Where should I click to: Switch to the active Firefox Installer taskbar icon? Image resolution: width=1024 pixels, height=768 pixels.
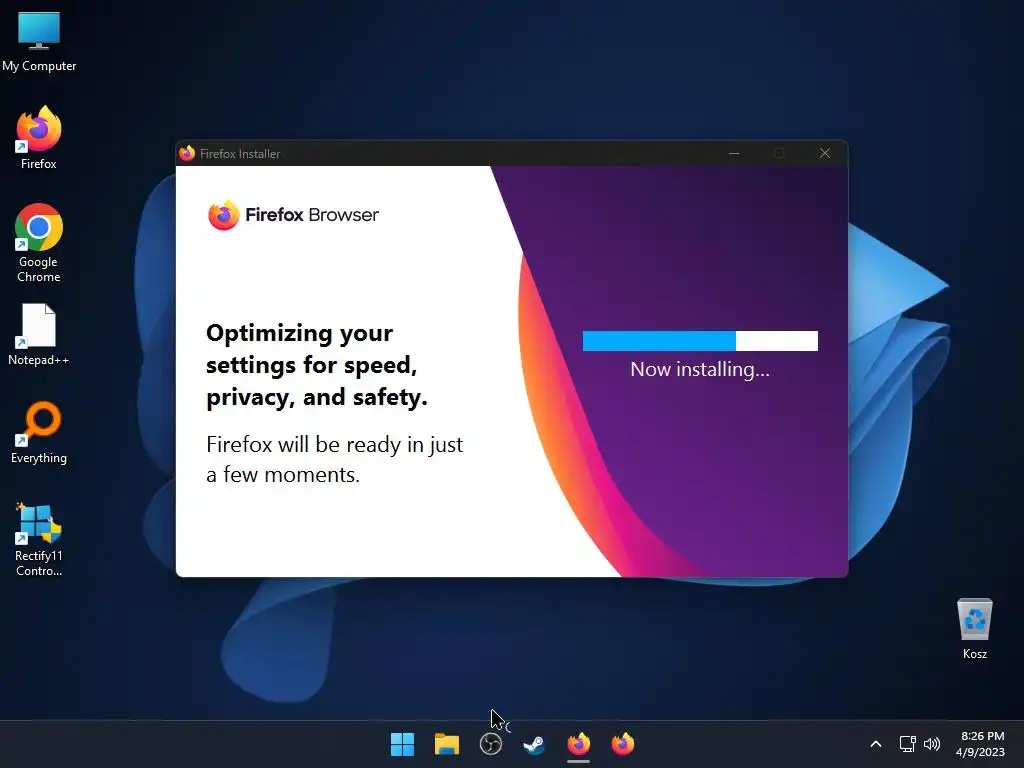[x=579, y=744]
